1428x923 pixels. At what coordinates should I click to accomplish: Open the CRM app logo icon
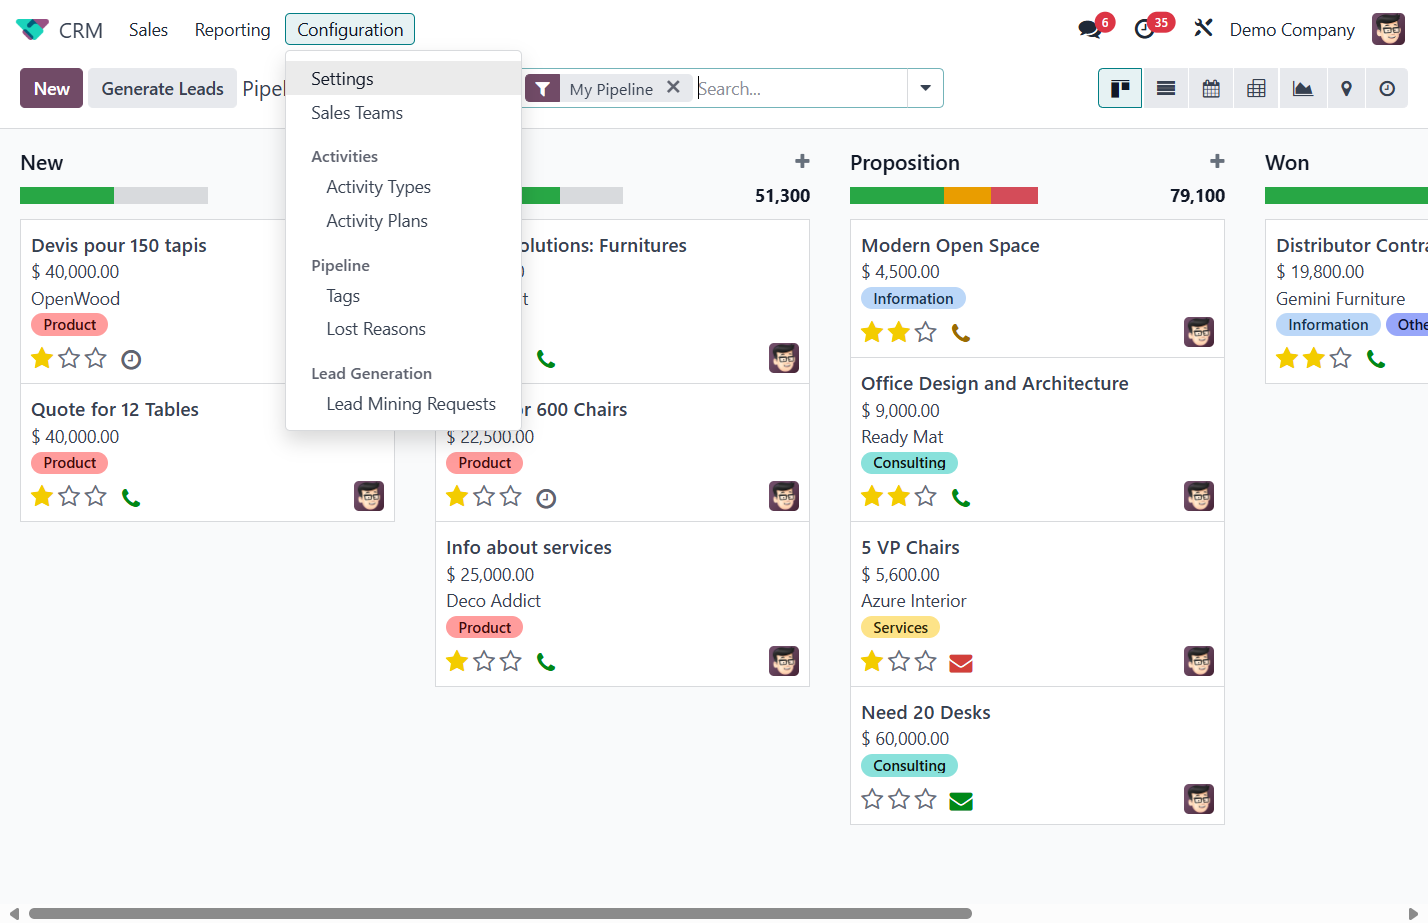click(x=32, y=30)
